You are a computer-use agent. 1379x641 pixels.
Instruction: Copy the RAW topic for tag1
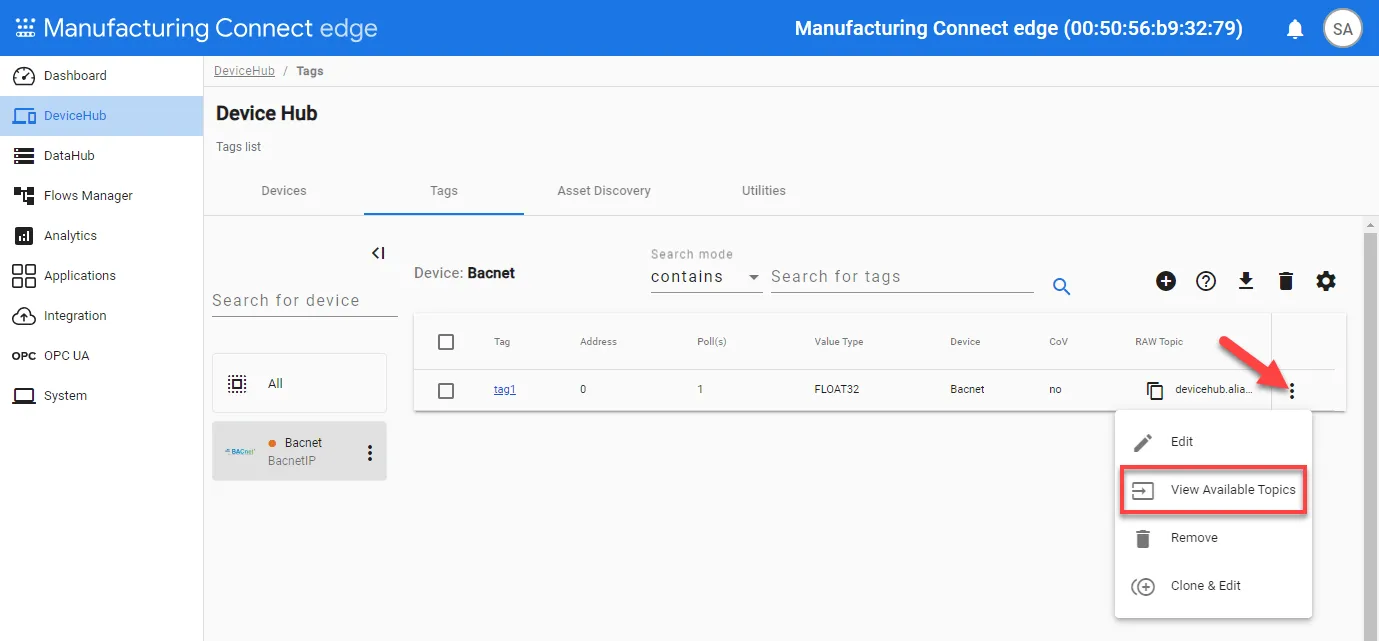1155,390
